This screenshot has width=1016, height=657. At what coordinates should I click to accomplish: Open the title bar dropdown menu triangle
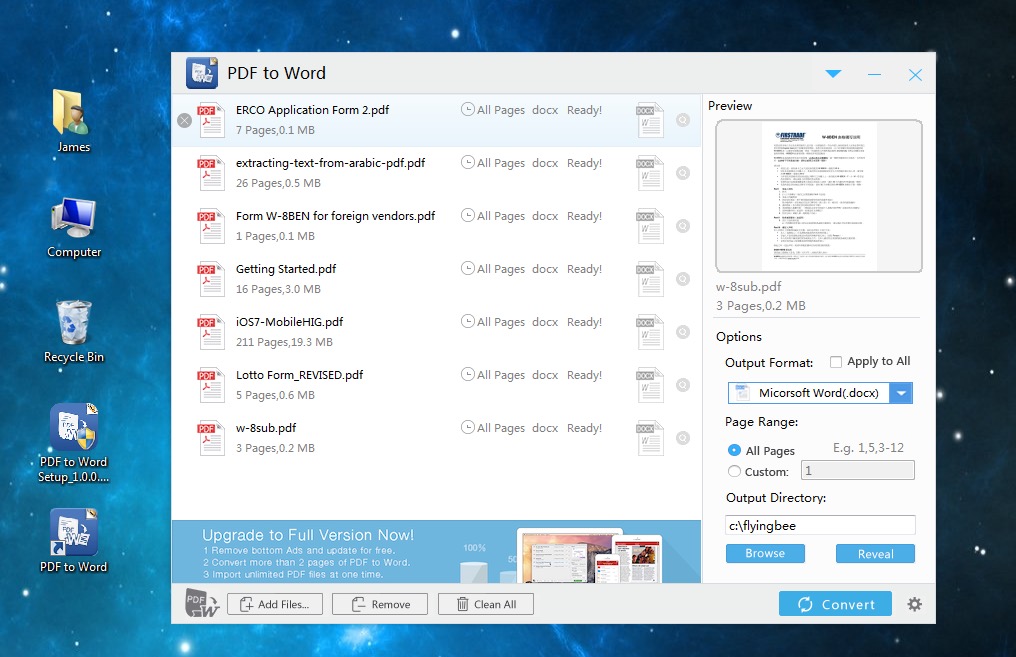(833, 74)
